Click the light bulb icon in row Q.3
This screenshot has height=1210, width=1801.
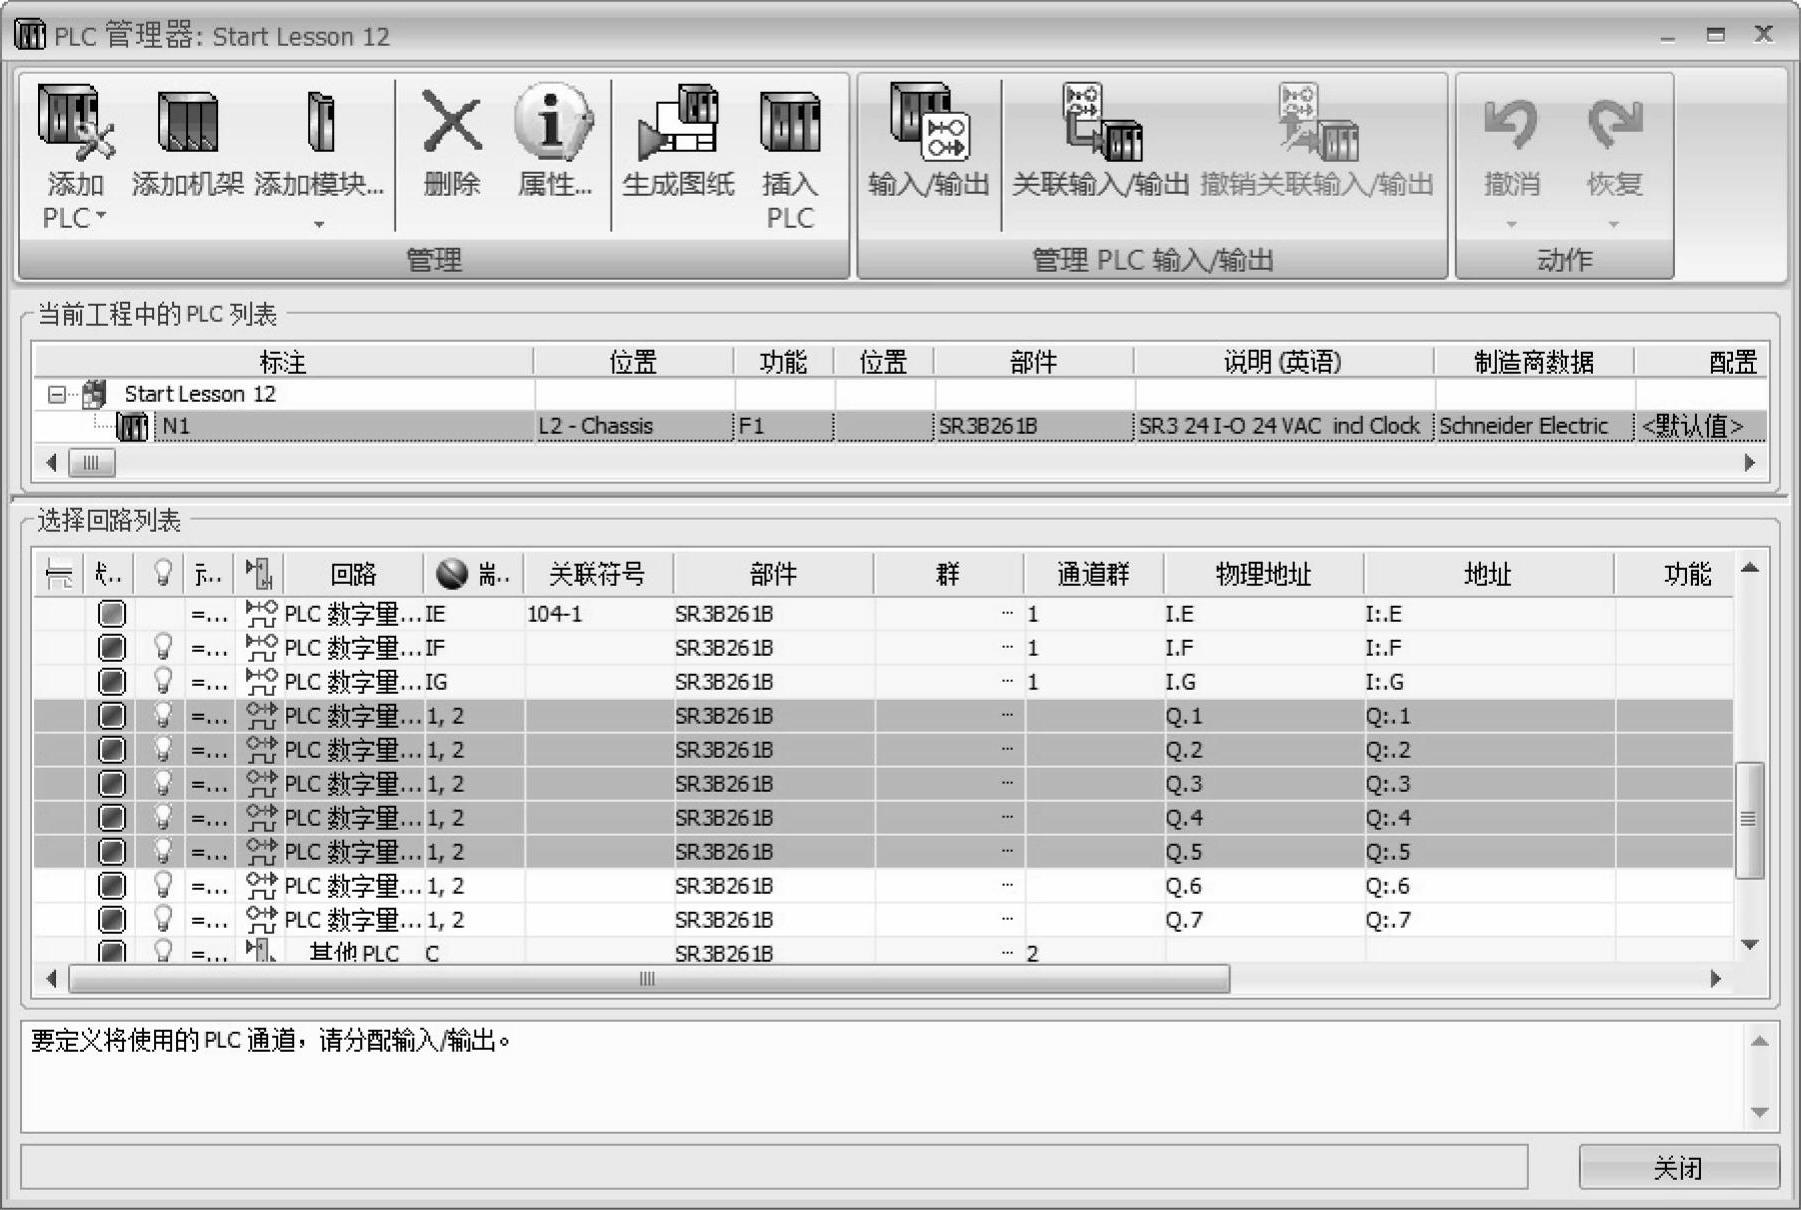(x=162, y=784)
